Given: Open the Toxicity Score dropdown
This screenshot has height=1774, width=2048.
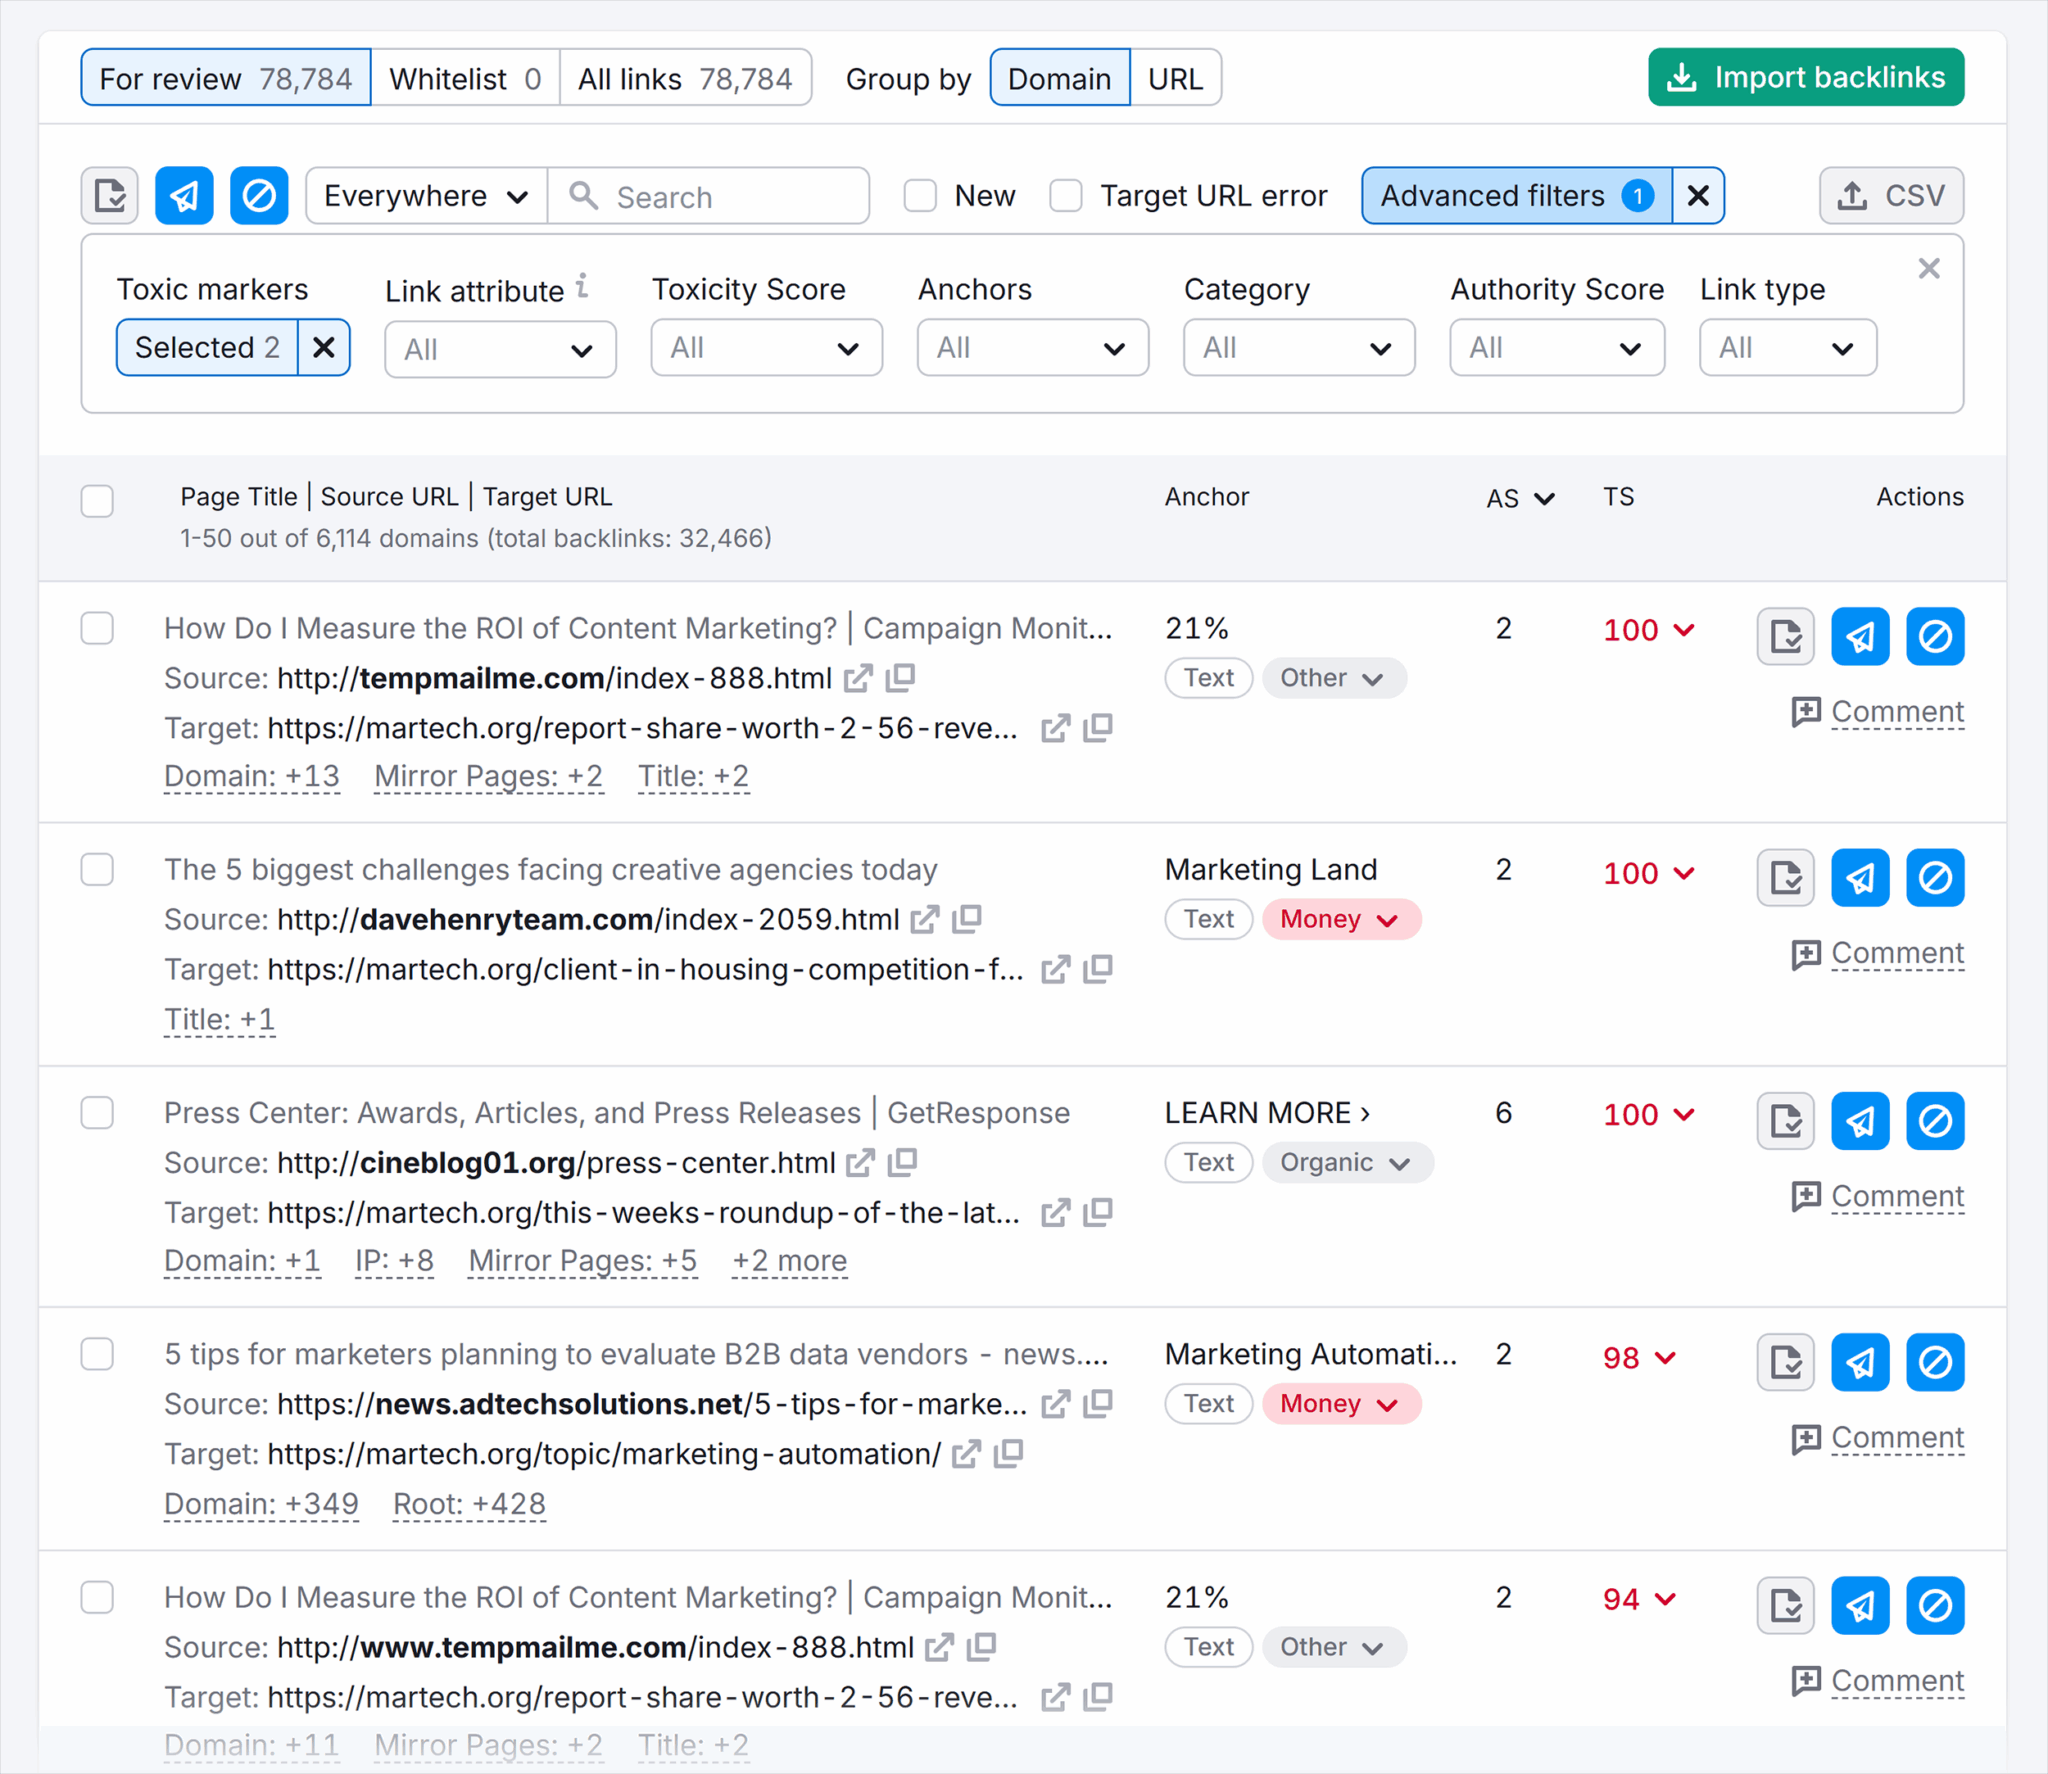Looking at the screenshot, I should point(766,348).
